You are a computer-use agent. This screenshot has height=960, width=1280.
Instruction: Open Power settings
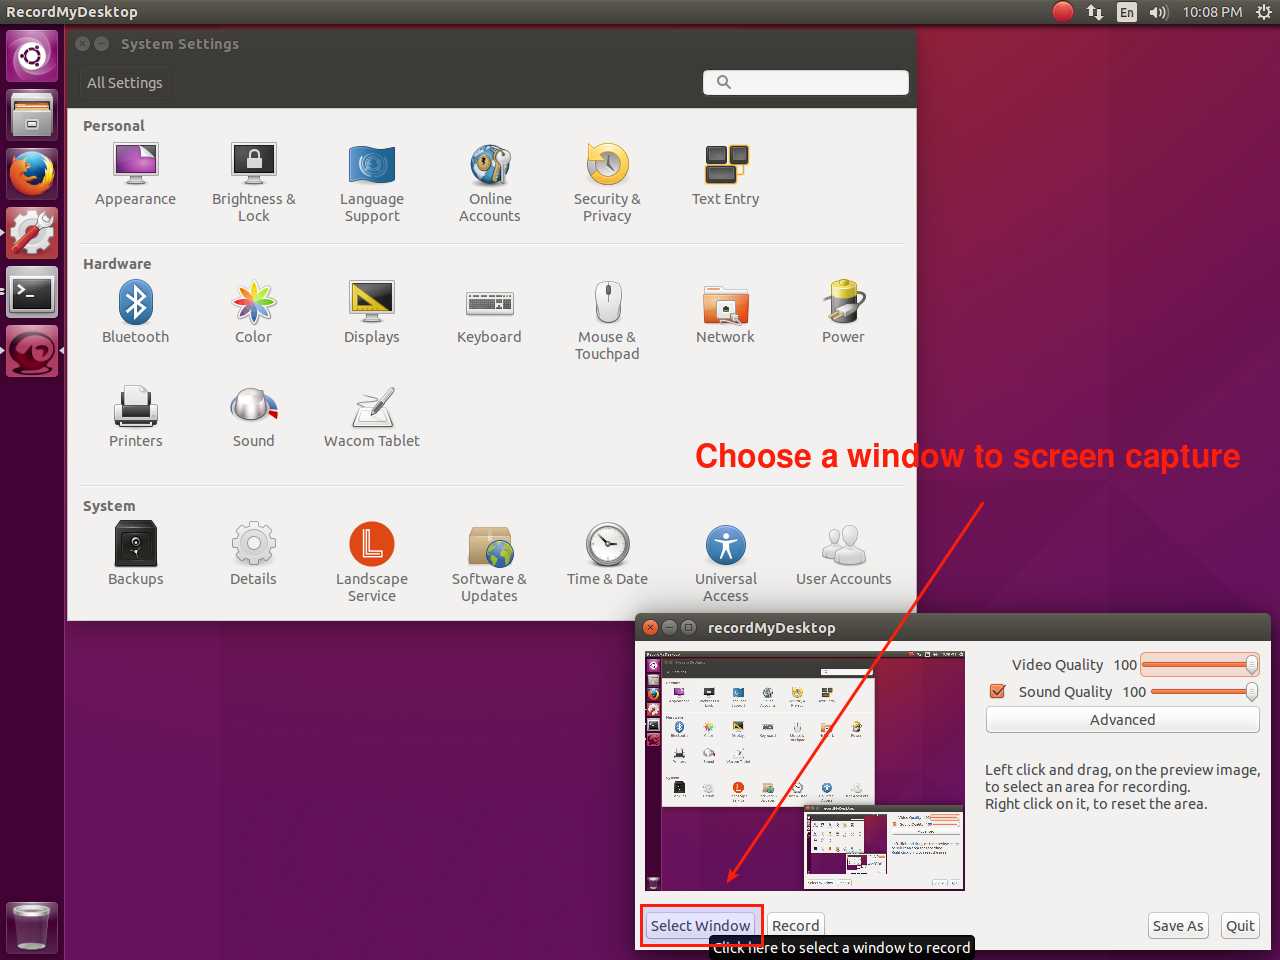pyautogui.click(x=843, y=313)
